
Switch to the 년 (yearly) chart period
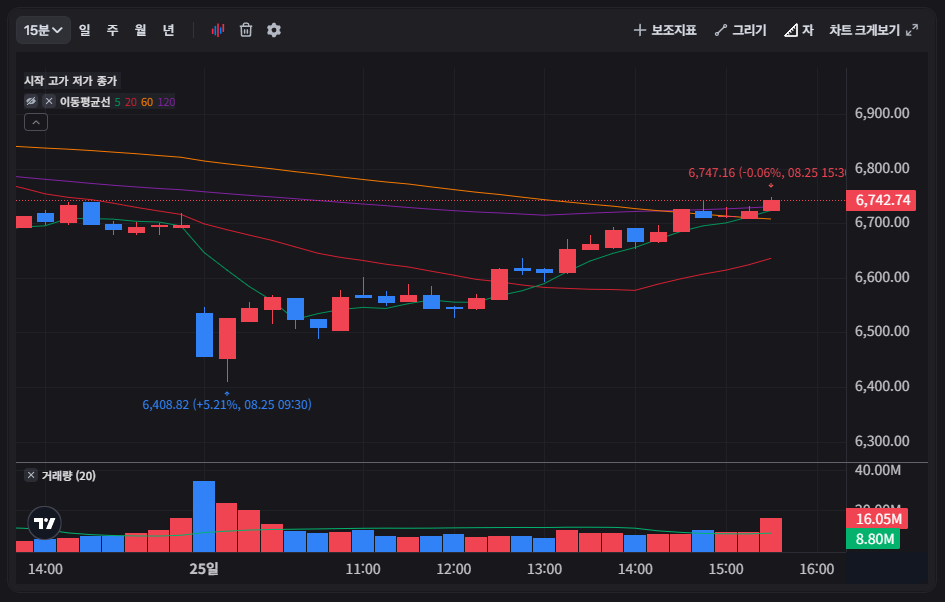click(169, 30)
